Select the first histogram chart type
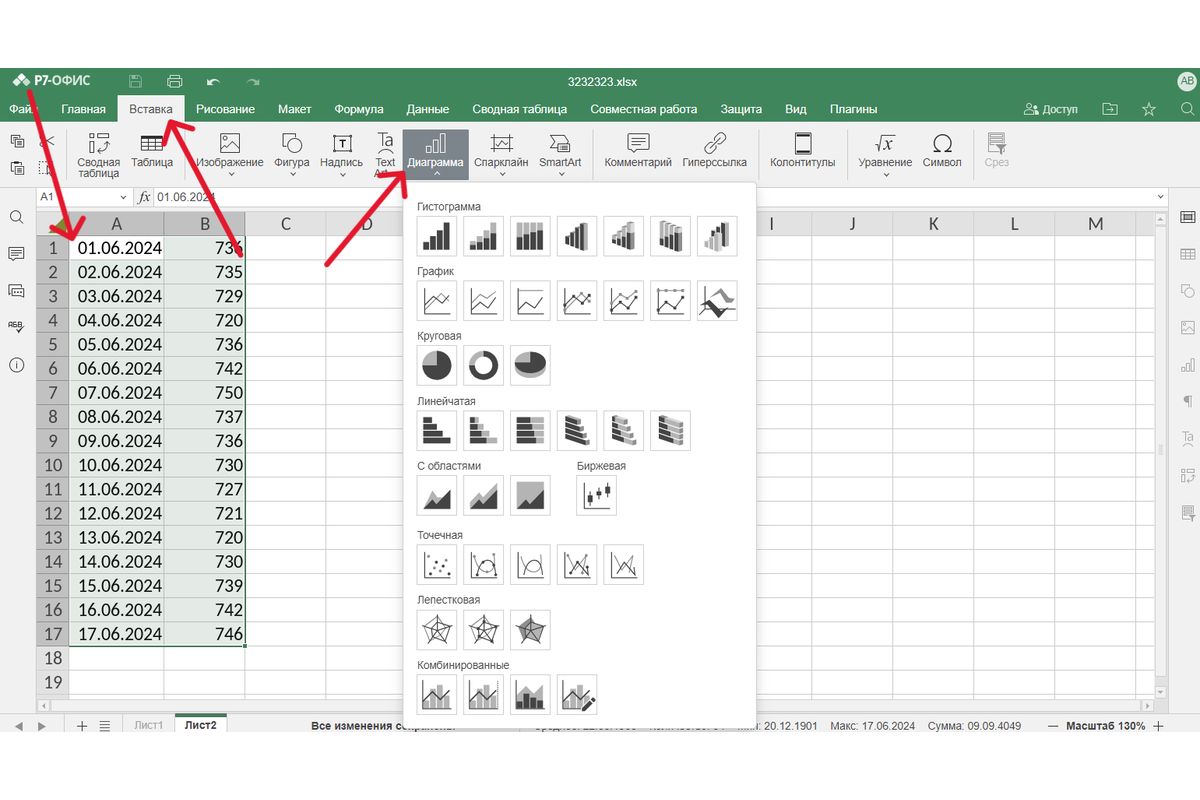This screenshot has width=1200, height=800. click(x=436, y=236)
